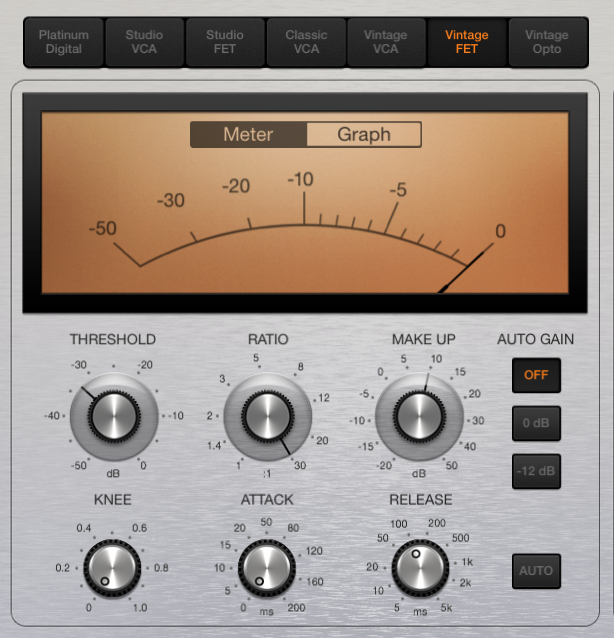Click the 1.4 value on Ratio dial
The image size is (614, 638).
[214, 446]
